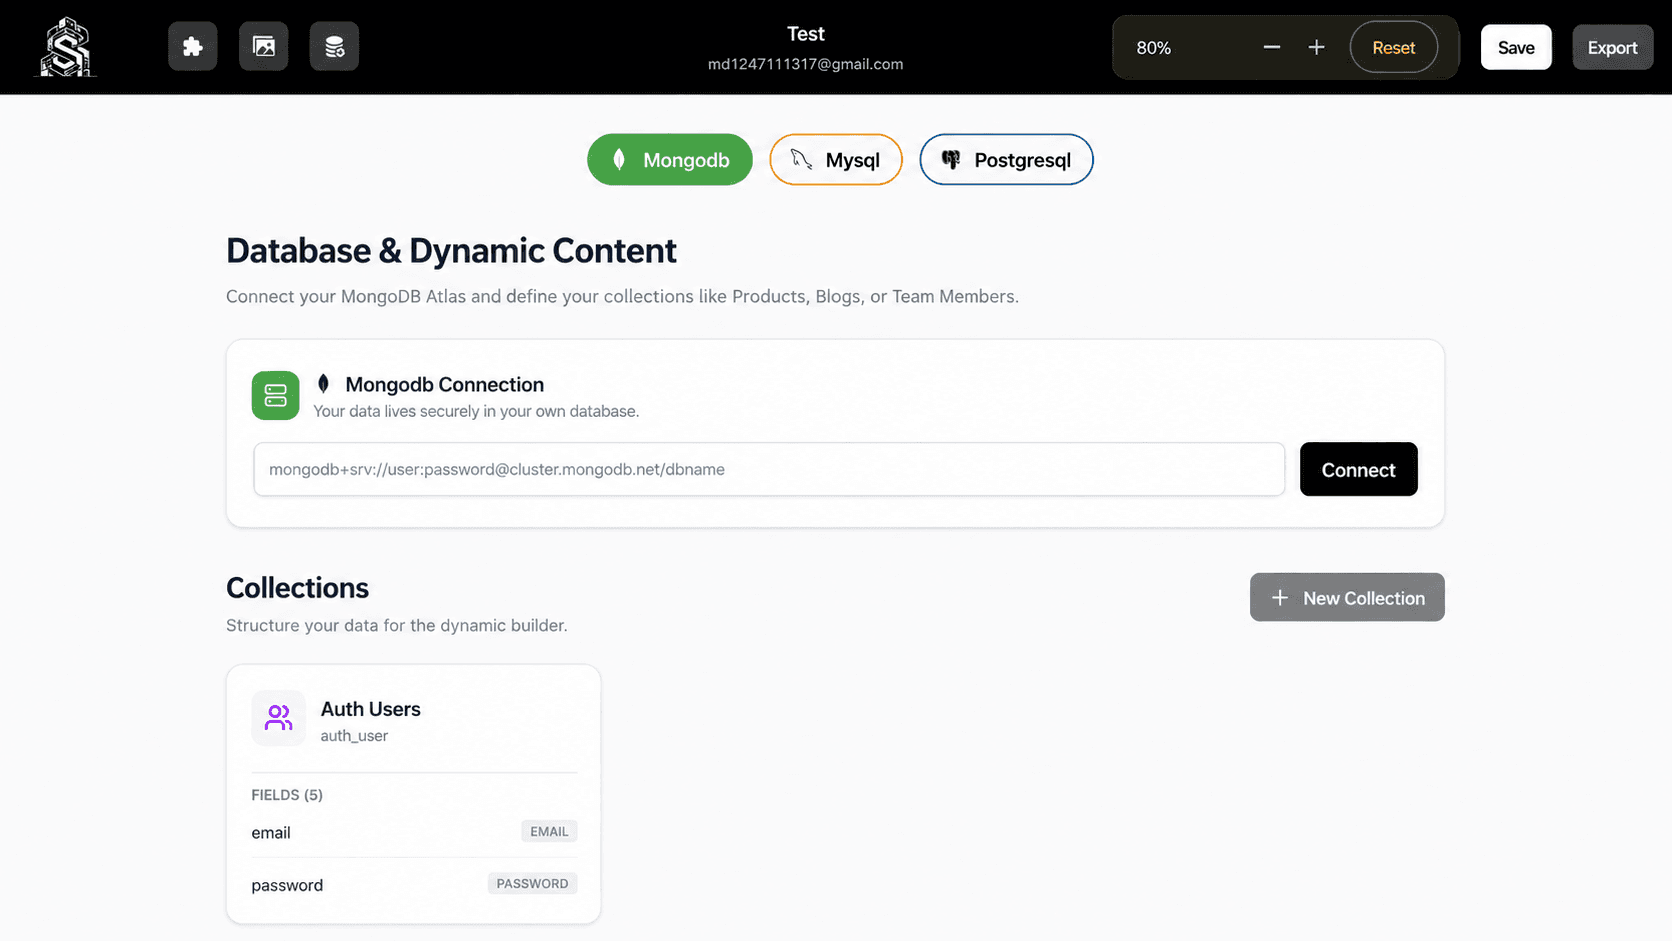Increase zoom with the plus icon

(x=1316, y=47)
